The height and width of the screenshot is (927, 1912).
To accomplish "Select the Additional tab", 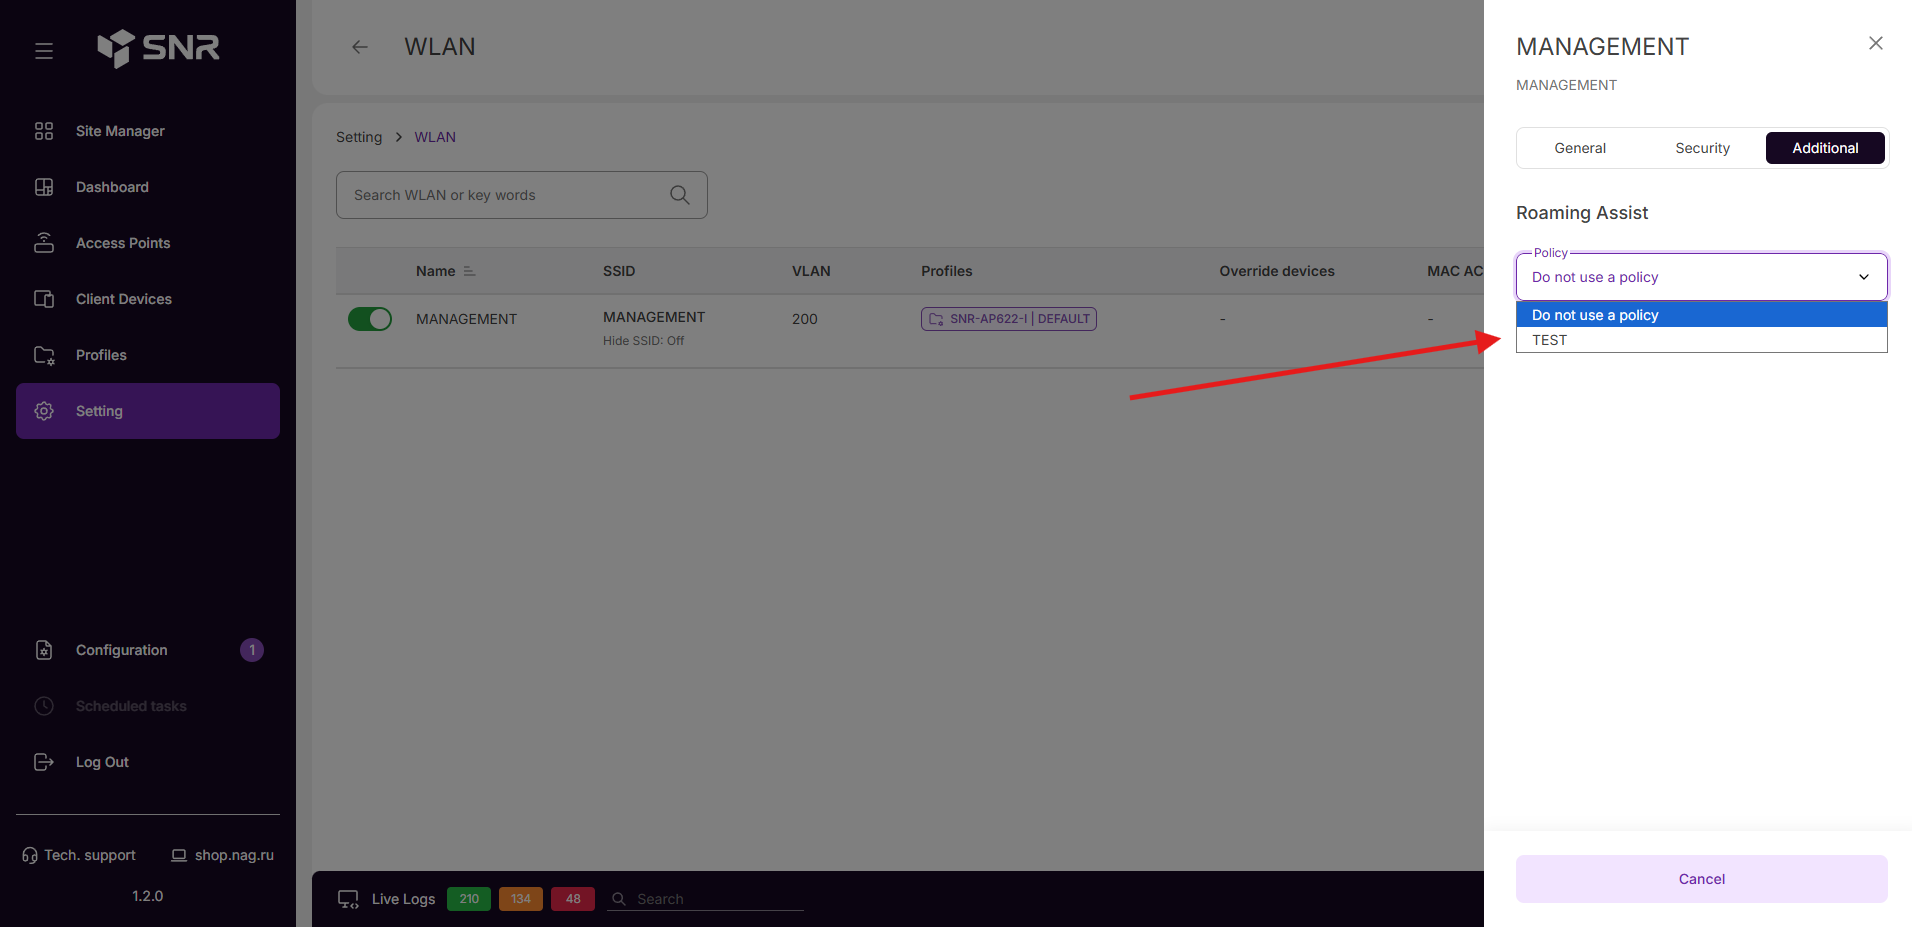I will [x=1825, y=148].
